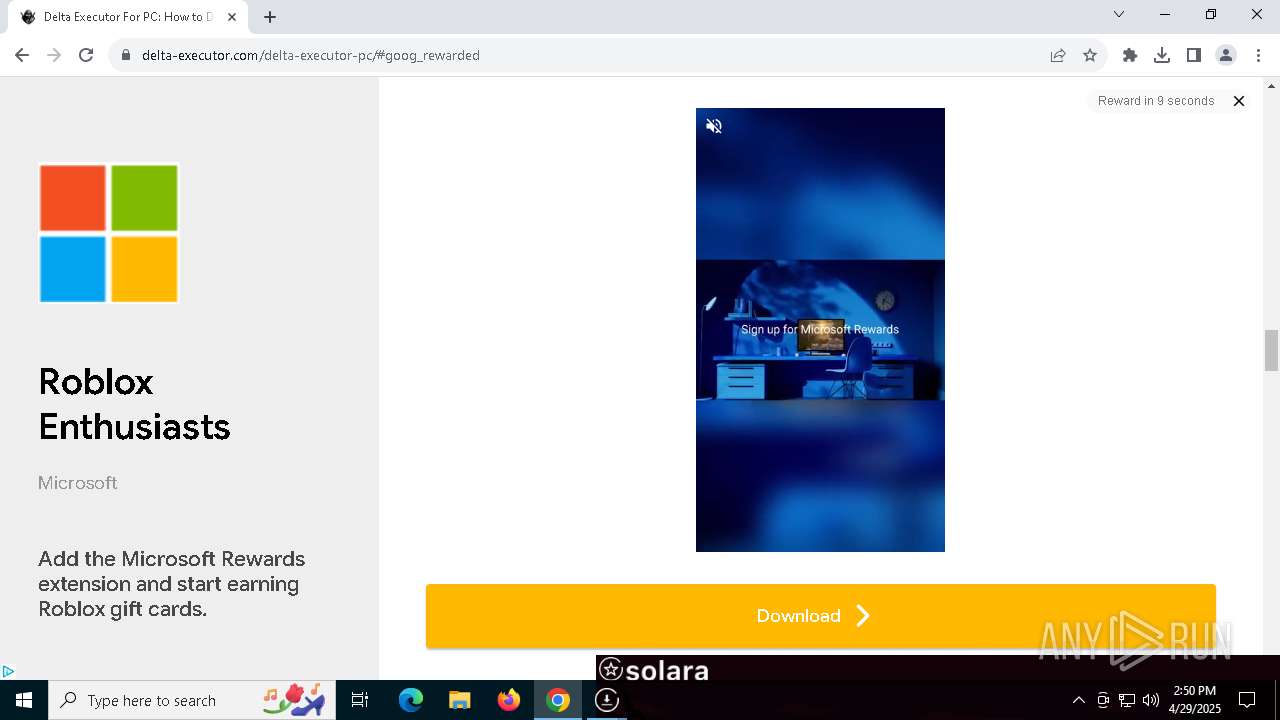Click the Windows search box

pos(192,700)
